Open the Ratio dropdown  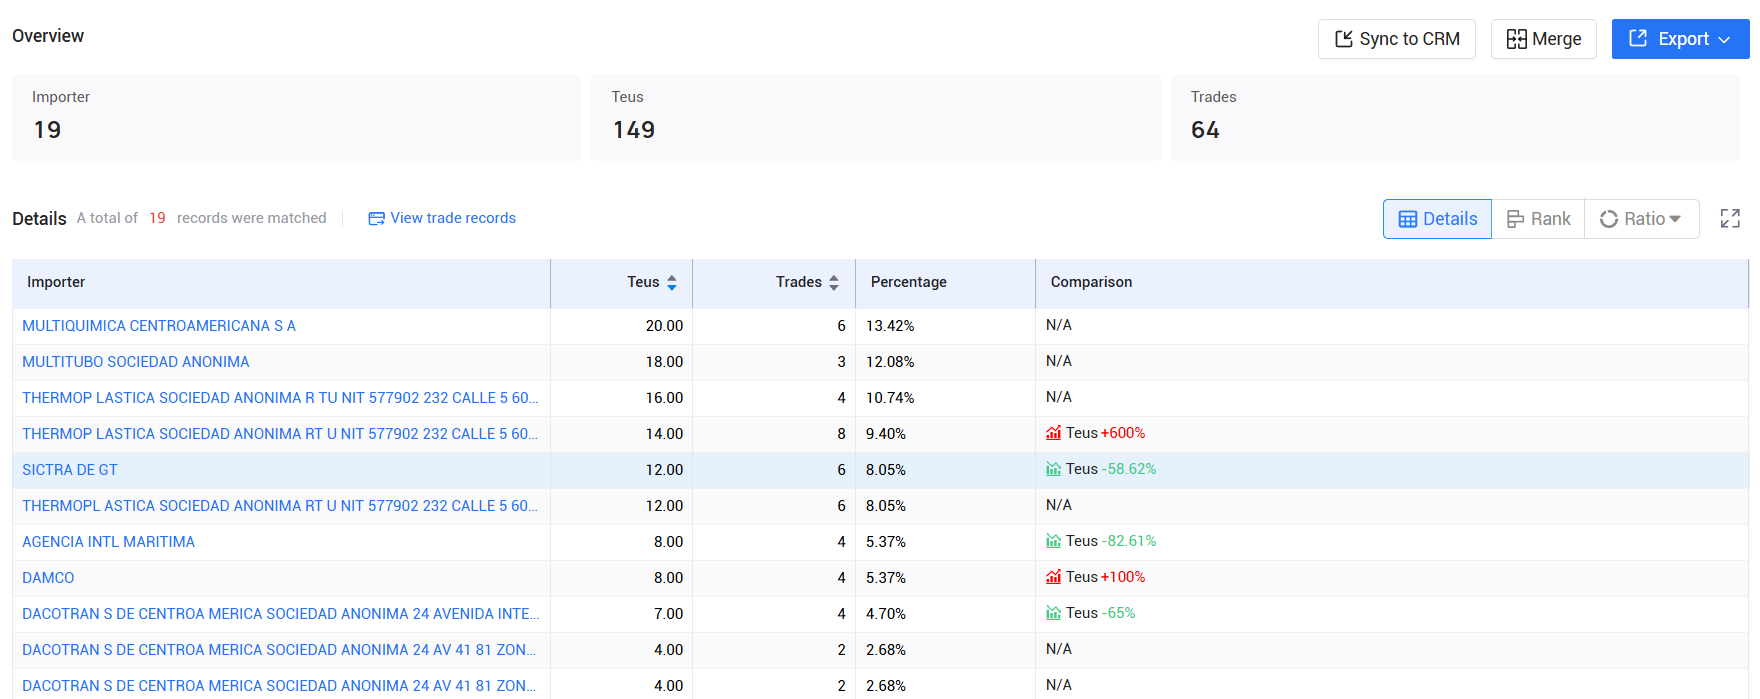[x=1641, y=219]
